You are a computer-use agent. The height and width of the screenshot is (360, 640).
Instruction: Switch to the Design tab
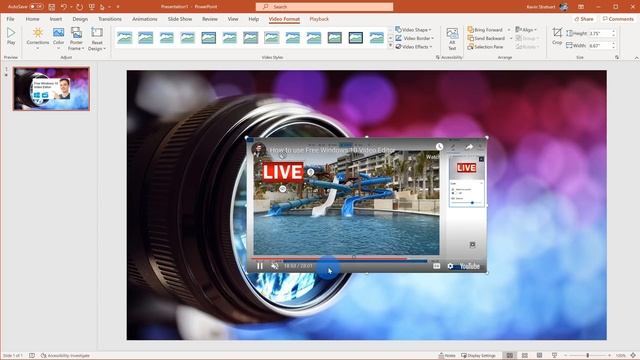(x=80, y=19)
